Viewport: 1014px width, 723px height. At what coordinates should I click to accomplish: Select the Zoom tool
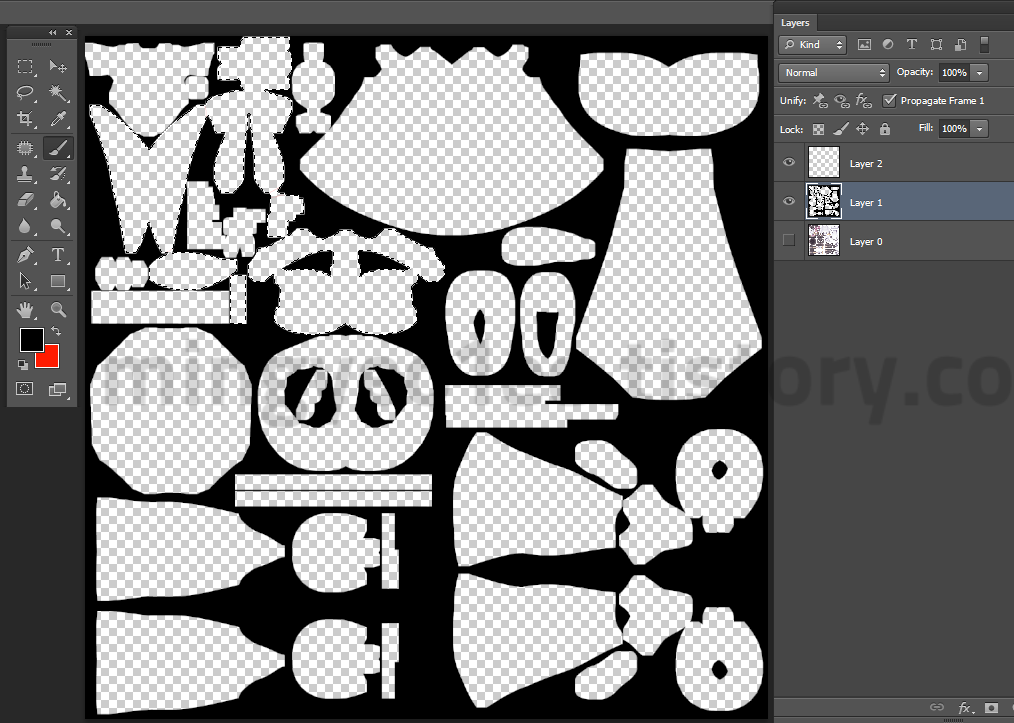(x=58, y=310)
